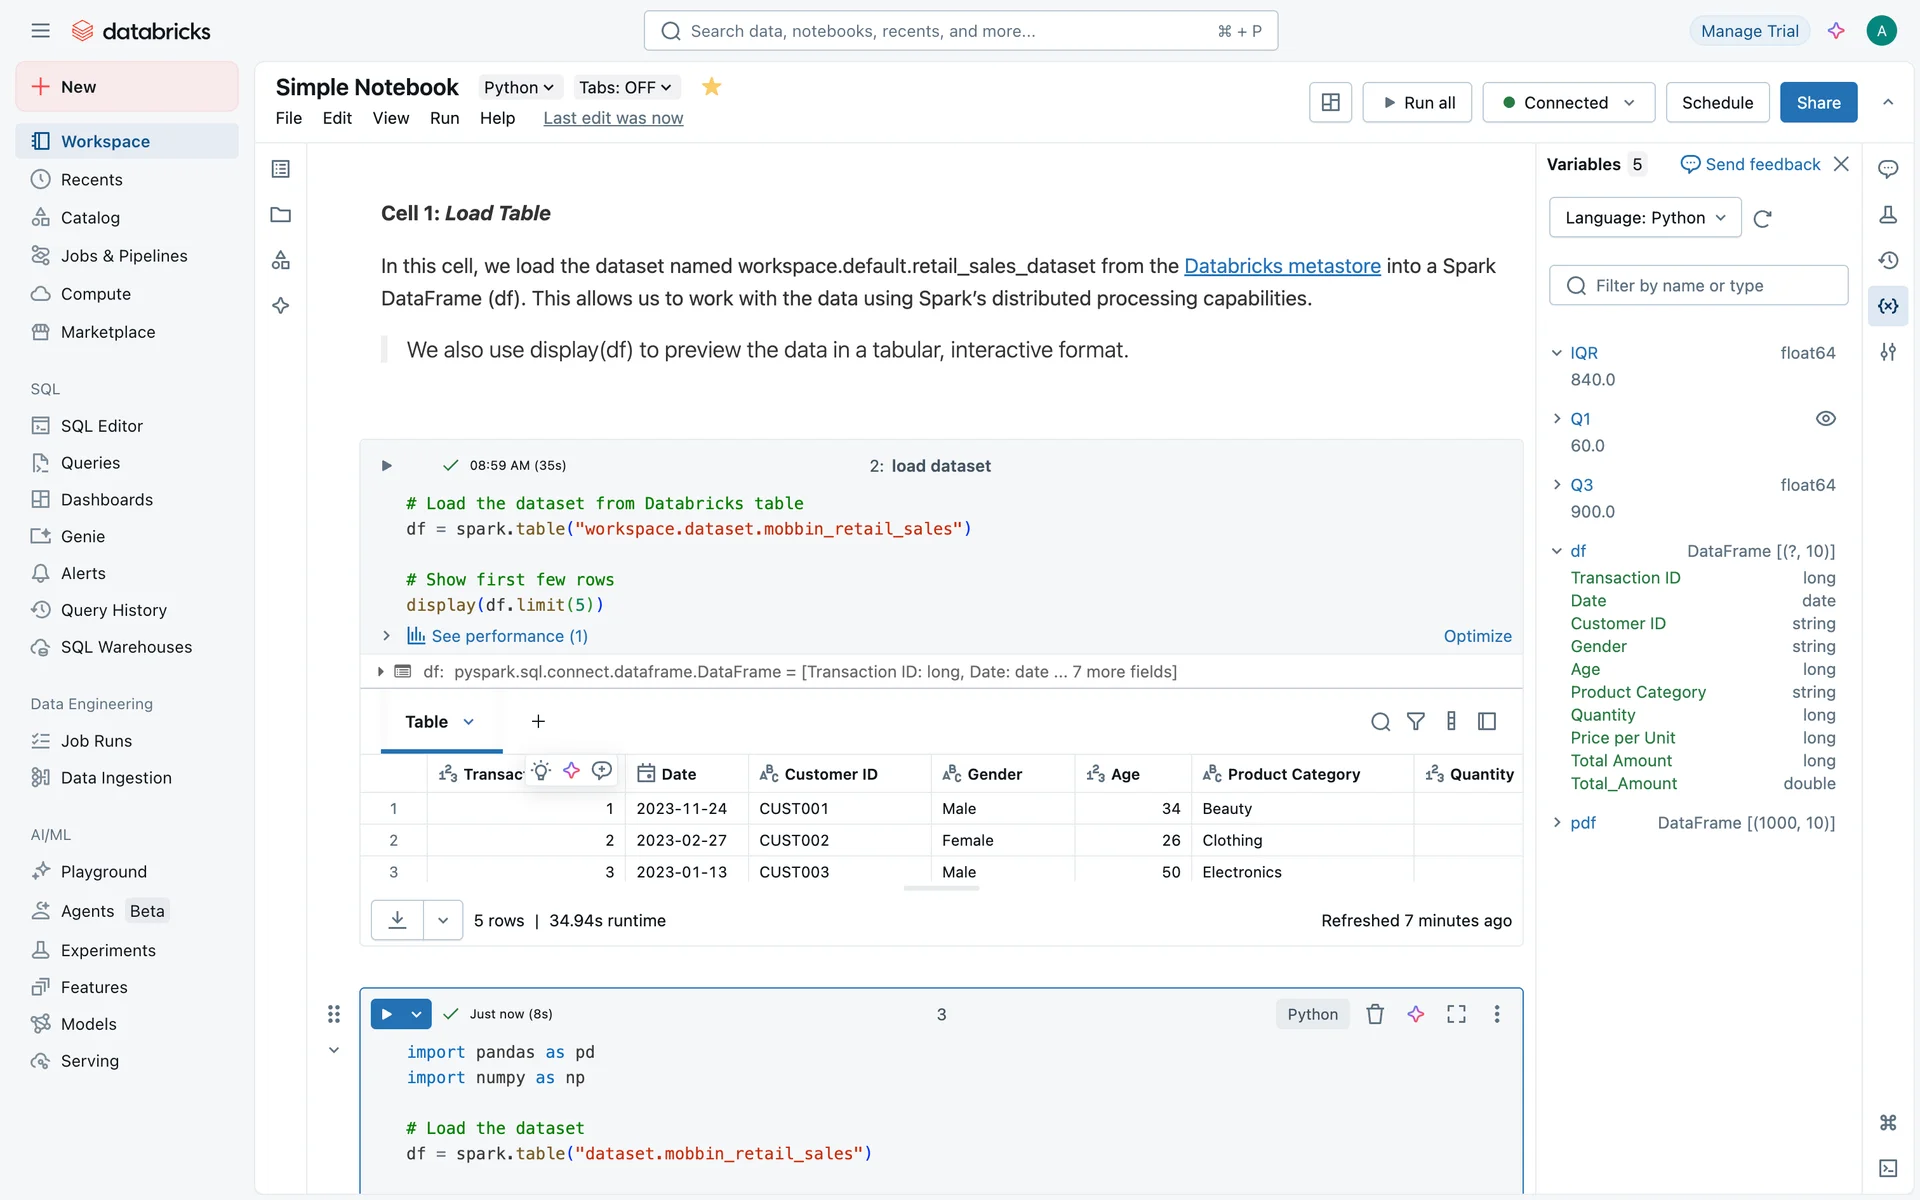Download the table results
Viewport: 1920px width, 1200px height.
[397, 920]
